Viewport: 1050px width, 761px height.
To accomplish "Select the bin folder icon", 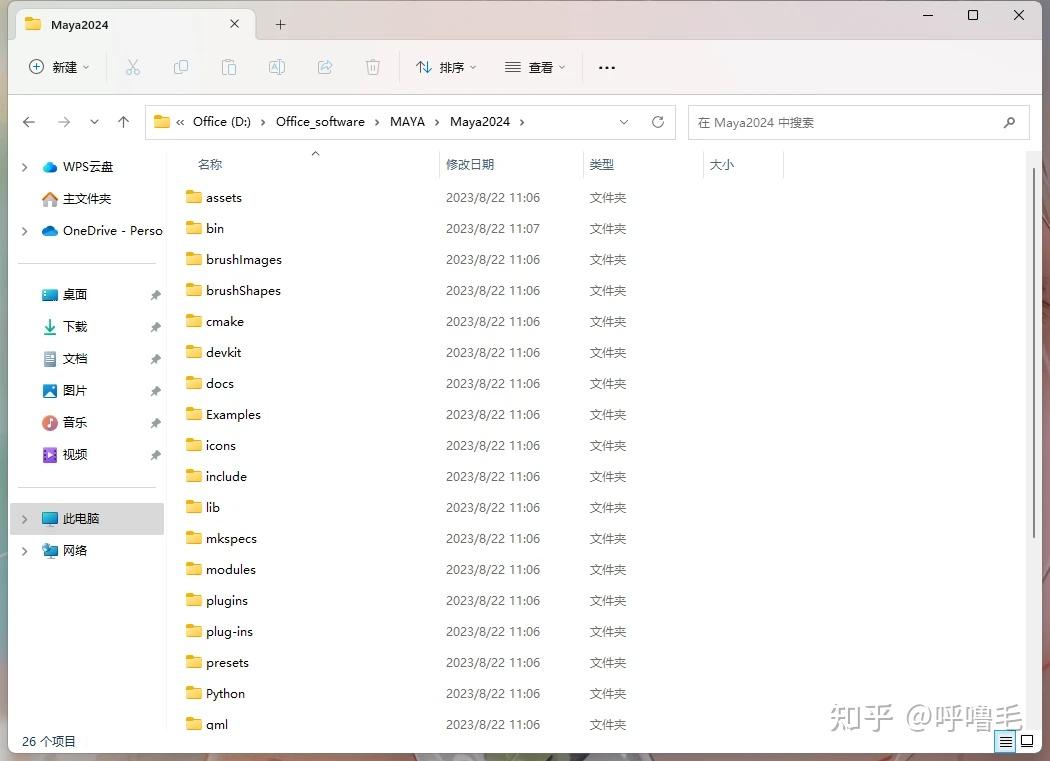I will click(x=194, y=228).
